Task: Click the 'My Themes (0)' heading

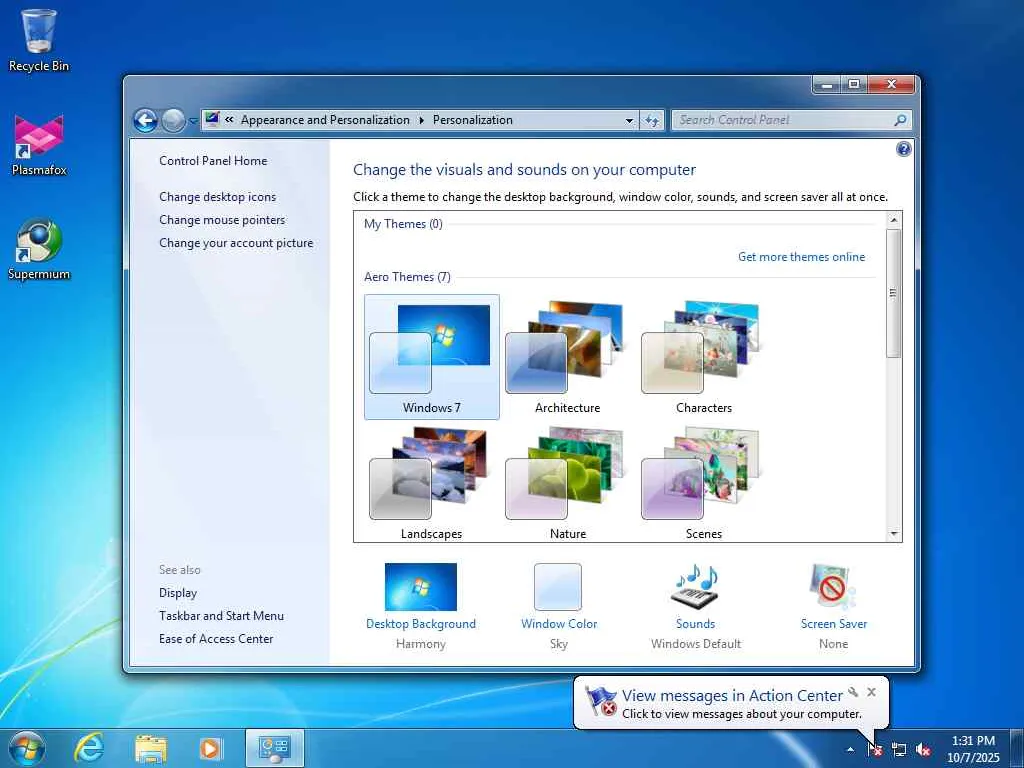Action: pyautogui.click(x=403, y=224)
